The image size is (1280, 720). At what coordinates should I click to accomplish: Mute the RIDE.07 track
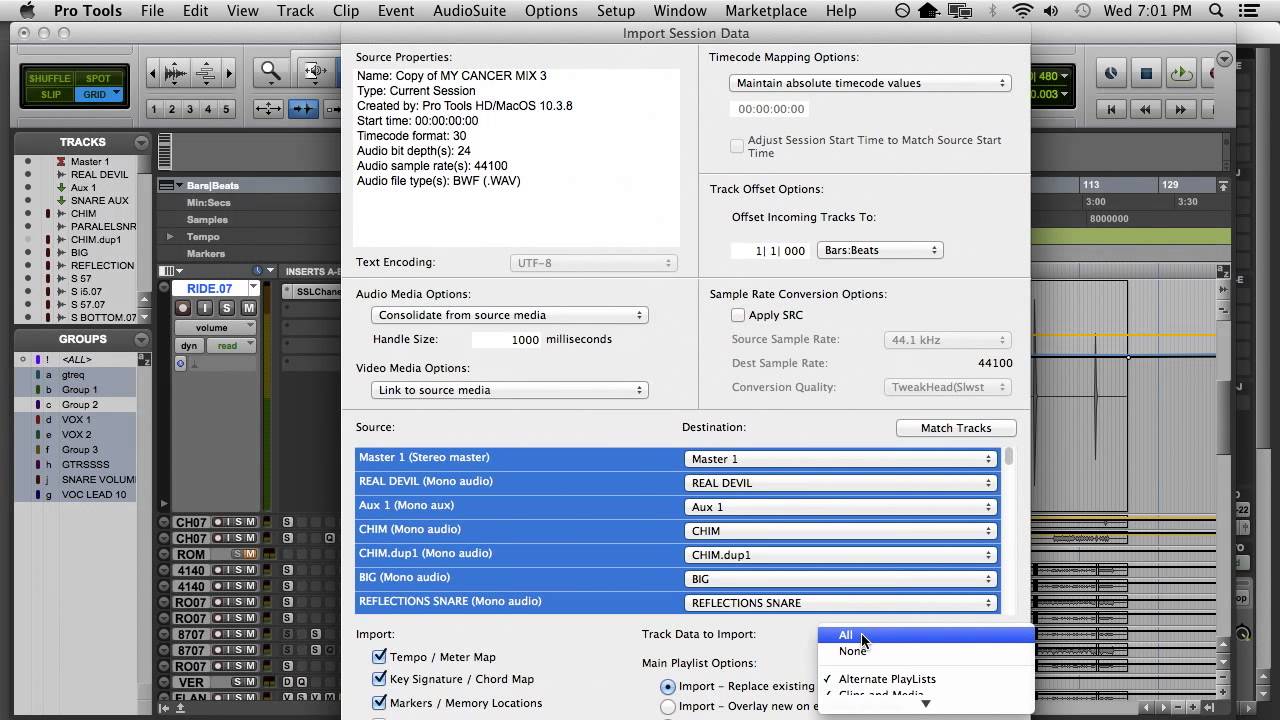tap(249, 308)
